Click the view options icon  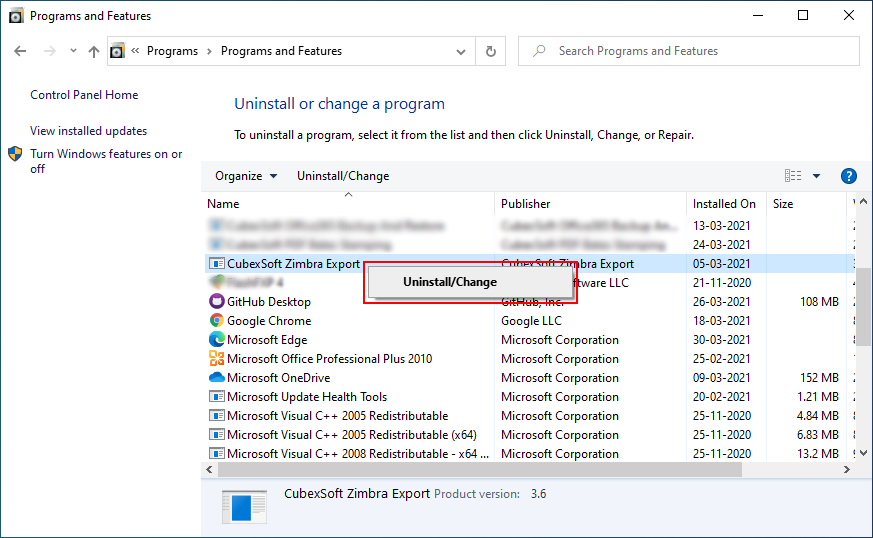click(x=793, y=176)
